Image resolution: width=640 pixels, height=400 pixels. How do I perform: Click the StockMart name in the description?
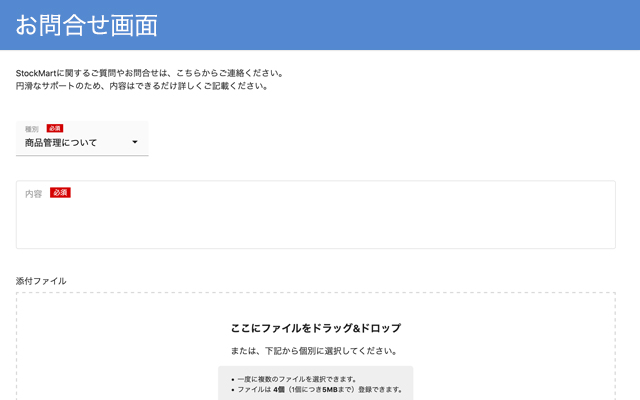pyautogui.click(x=40, y=73)
